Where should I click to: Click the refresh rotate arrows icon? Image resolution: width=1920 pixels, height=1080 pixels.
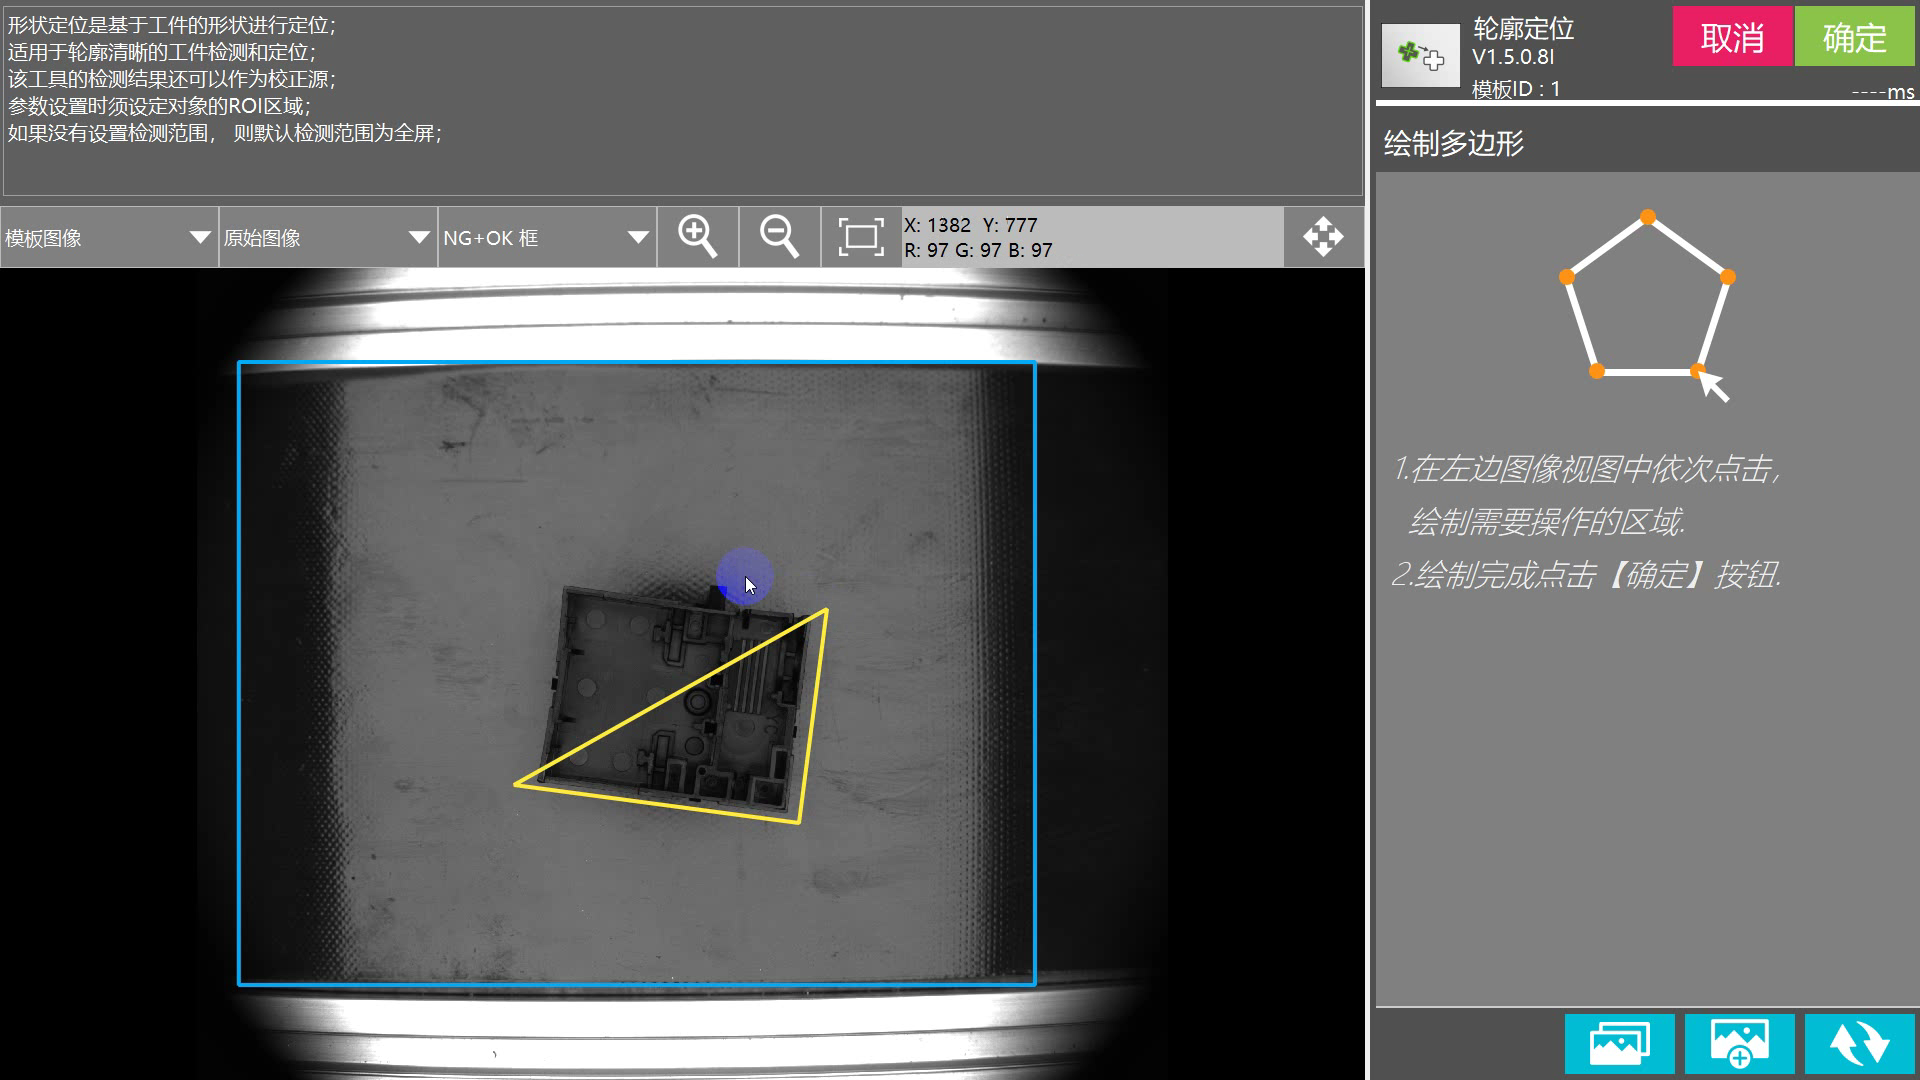pos(1859,1044)
